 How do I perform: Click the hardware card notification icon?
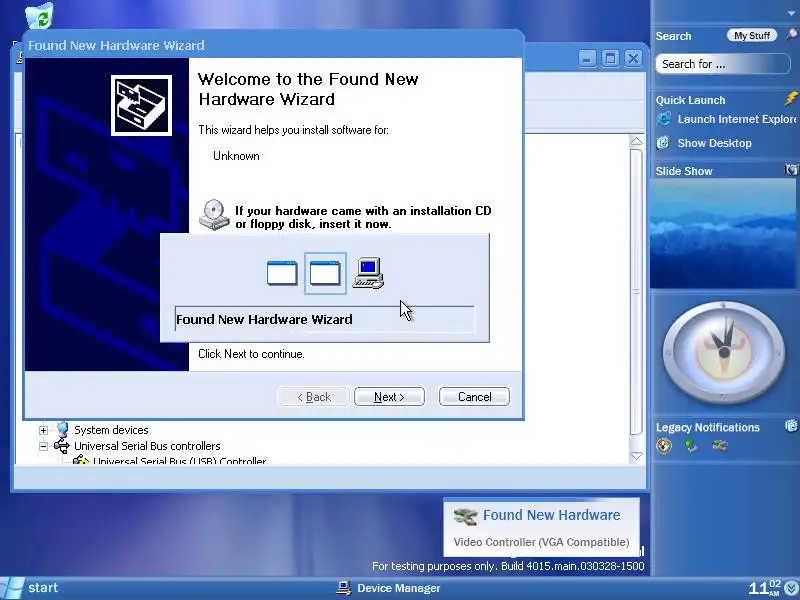click(719, 446)
